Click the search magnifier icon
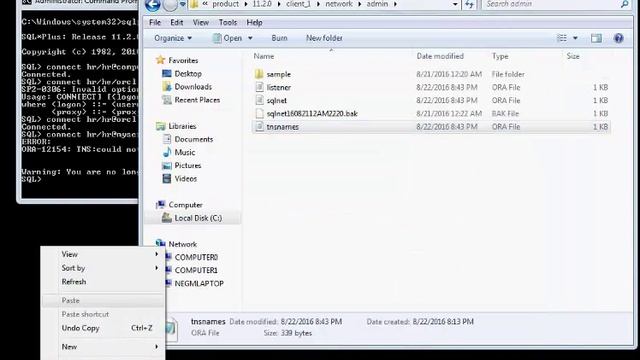 coord(624,4)
